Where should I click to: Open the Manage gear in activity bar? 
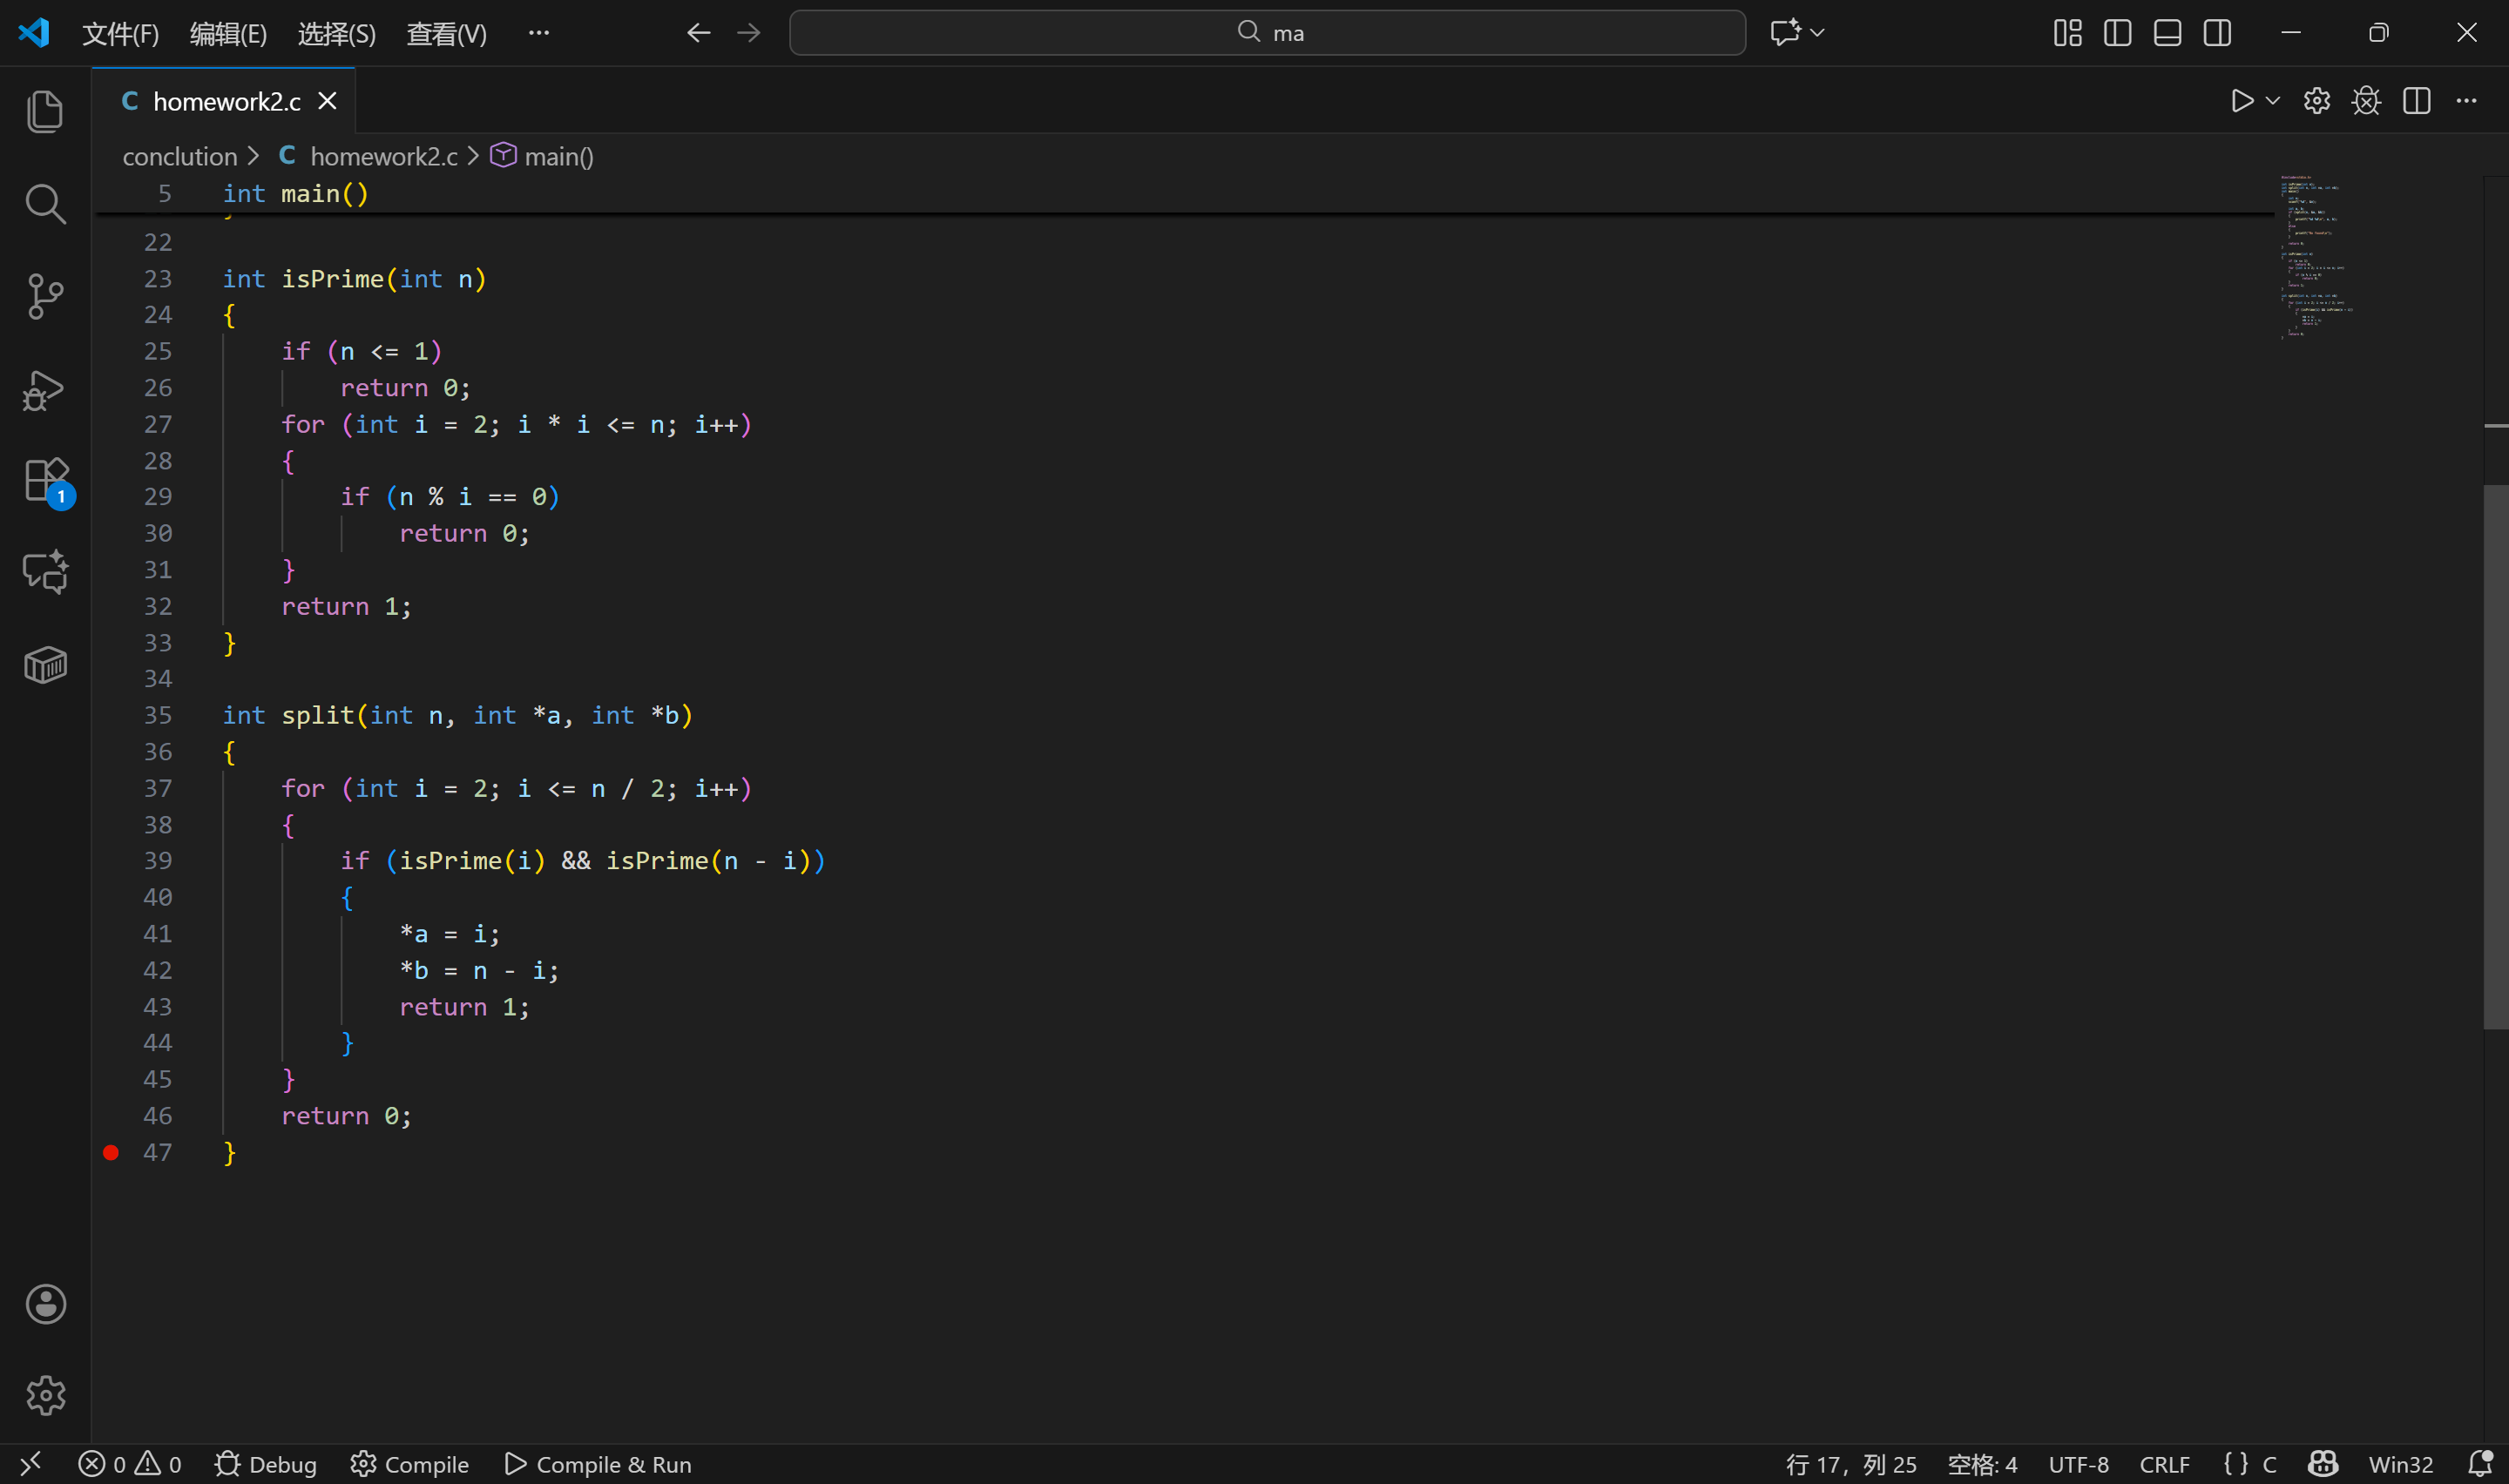45,1395
